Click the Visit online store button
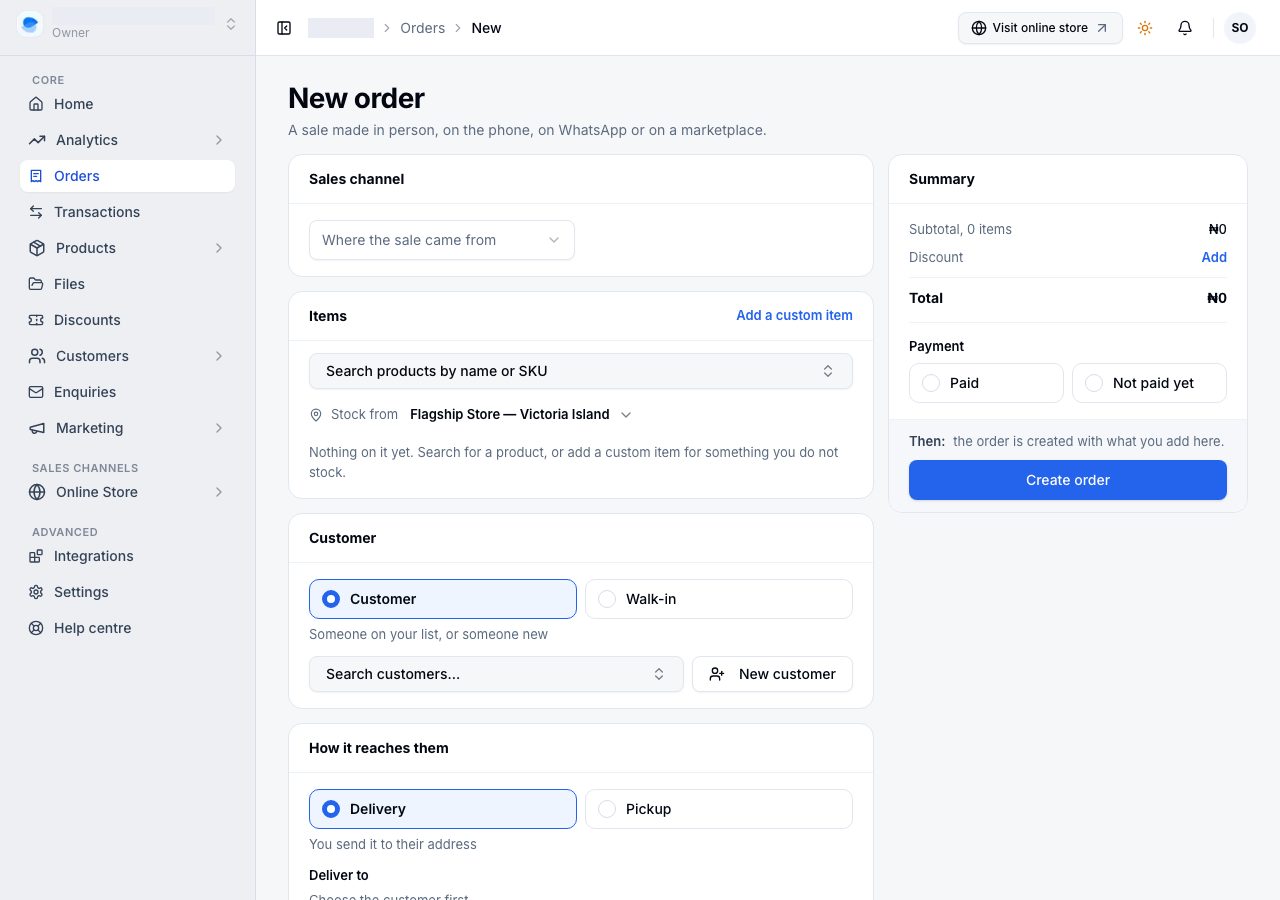The image size is (1280, 900). click(x=1040, y=28)
